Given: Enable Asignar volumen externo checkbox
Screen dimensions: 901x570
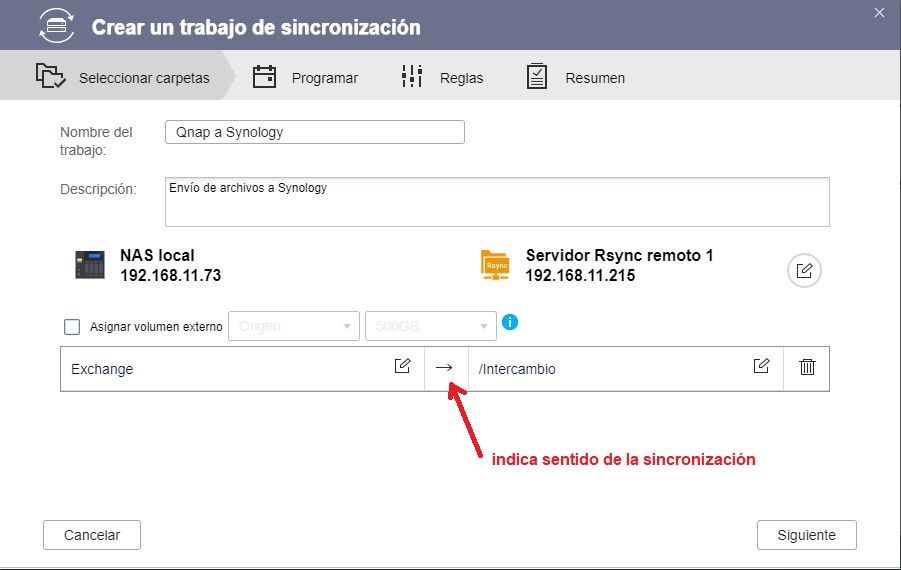Looking at the screenshot, I should click(x=72, y=326).
